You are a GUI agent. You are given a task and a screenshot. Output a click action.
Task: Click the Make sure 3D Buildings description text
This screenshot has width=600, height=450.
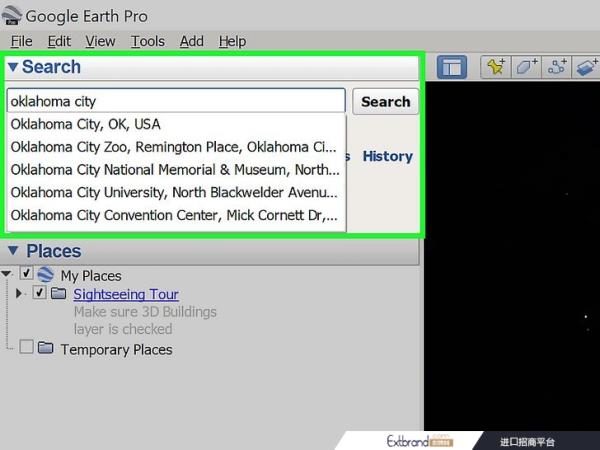coord(145,320)
